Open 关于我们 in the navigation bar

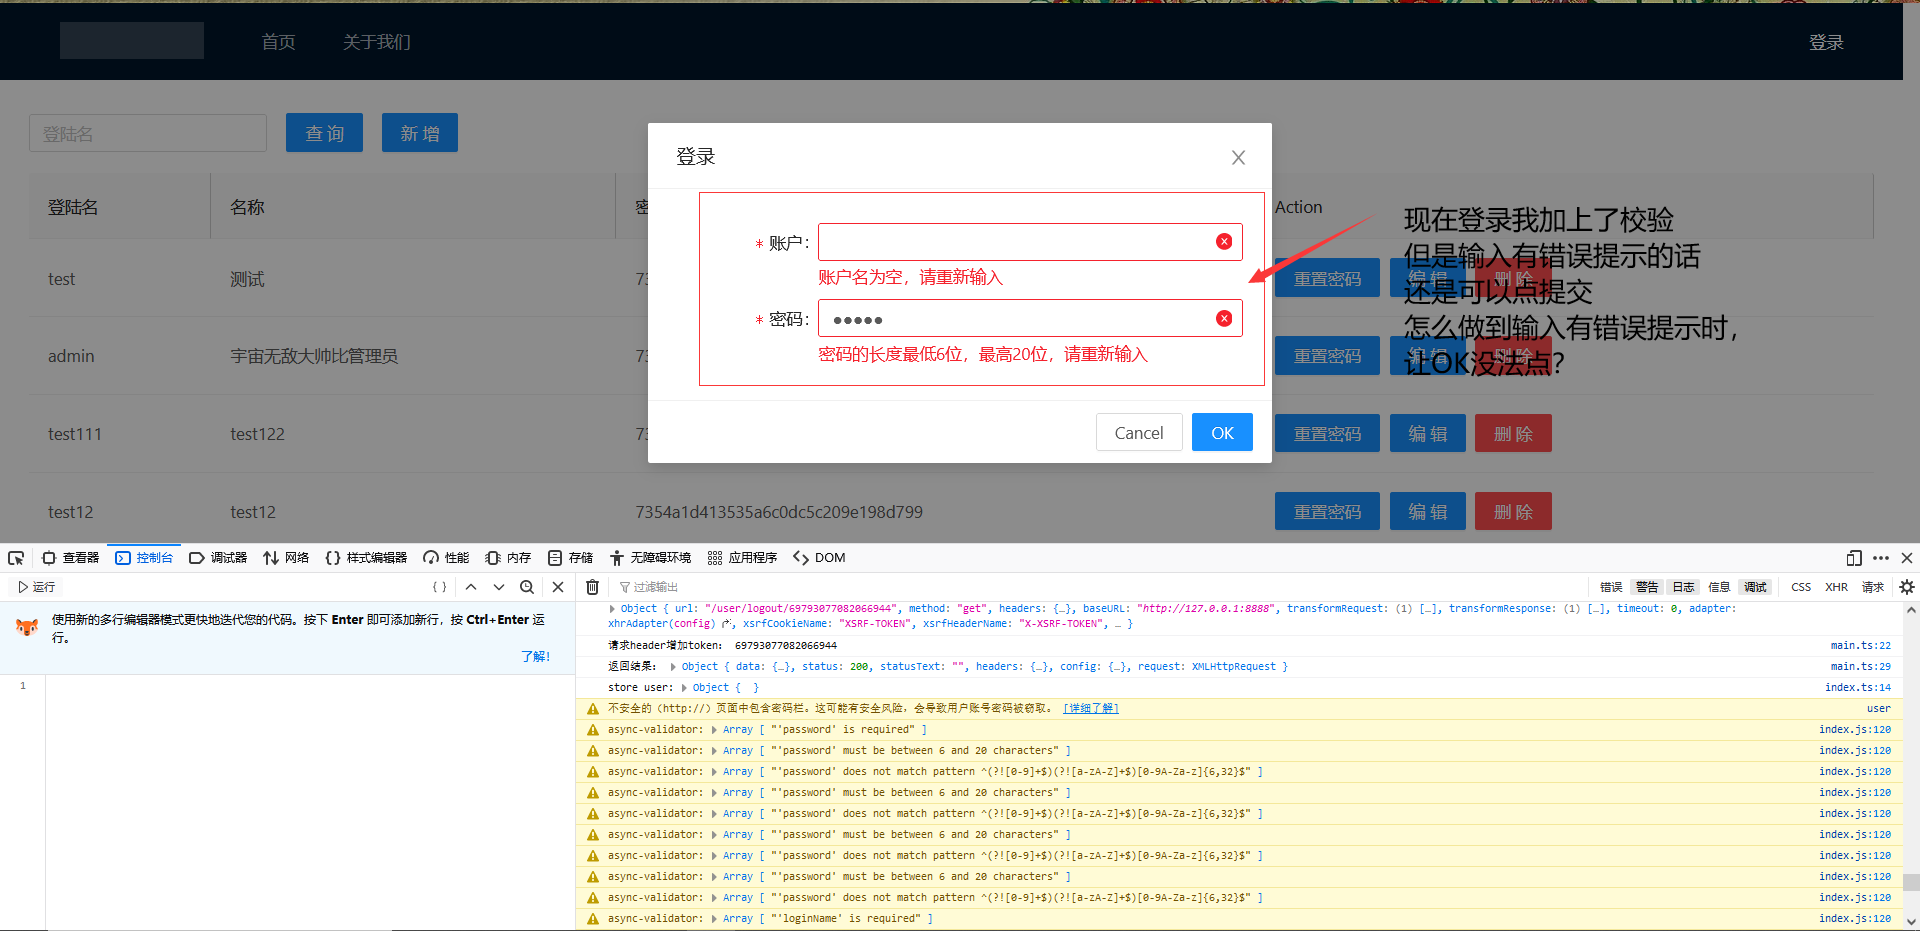377,42
